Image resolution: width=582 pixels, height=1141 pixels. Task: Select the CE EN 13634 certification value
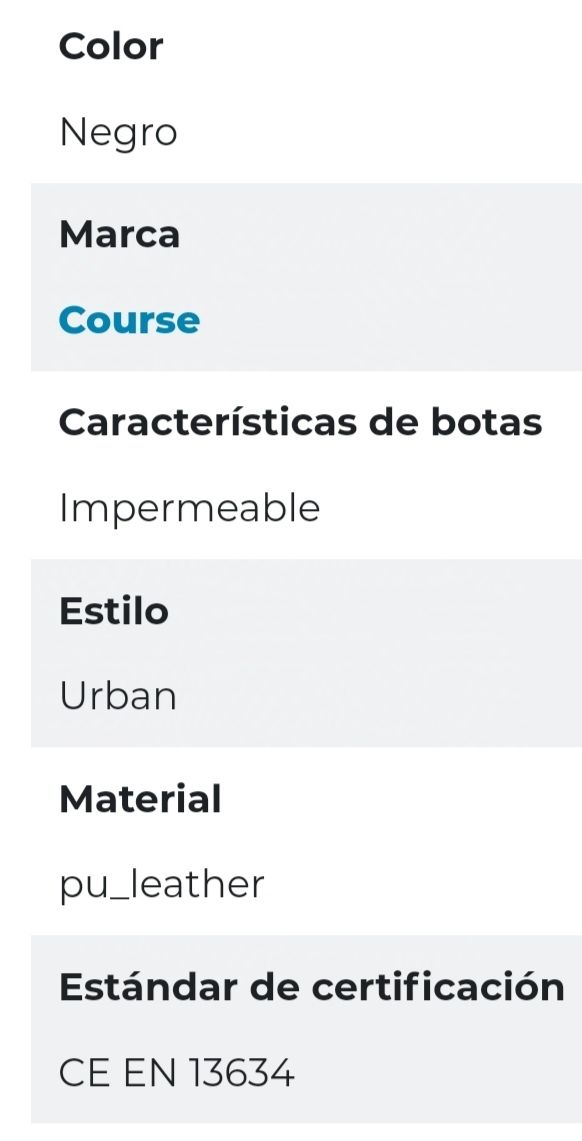[x=178, y=1072]
